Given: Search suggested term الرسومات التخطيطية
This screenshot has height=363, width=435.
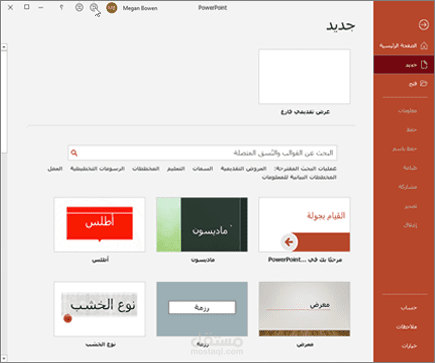Looking at the screenshot, I should pos(97,169).
